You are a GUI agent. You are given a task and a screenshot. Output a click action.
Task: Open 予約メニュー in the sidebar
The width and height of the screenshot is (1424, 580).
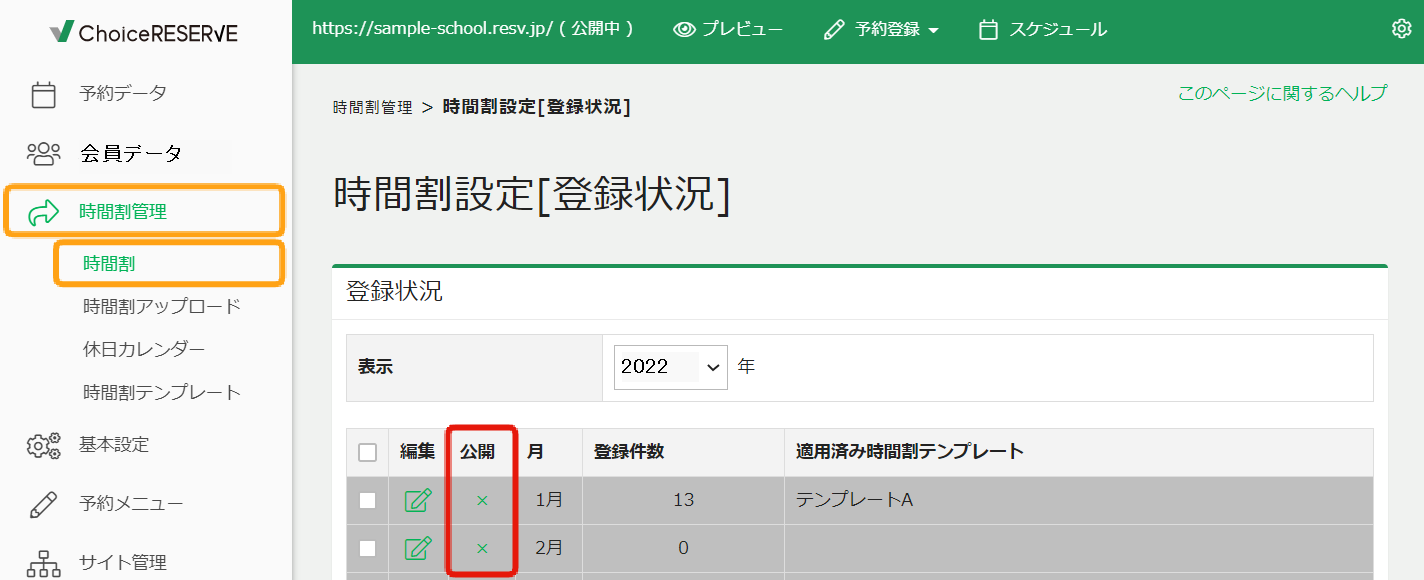(x=131, y=503)
